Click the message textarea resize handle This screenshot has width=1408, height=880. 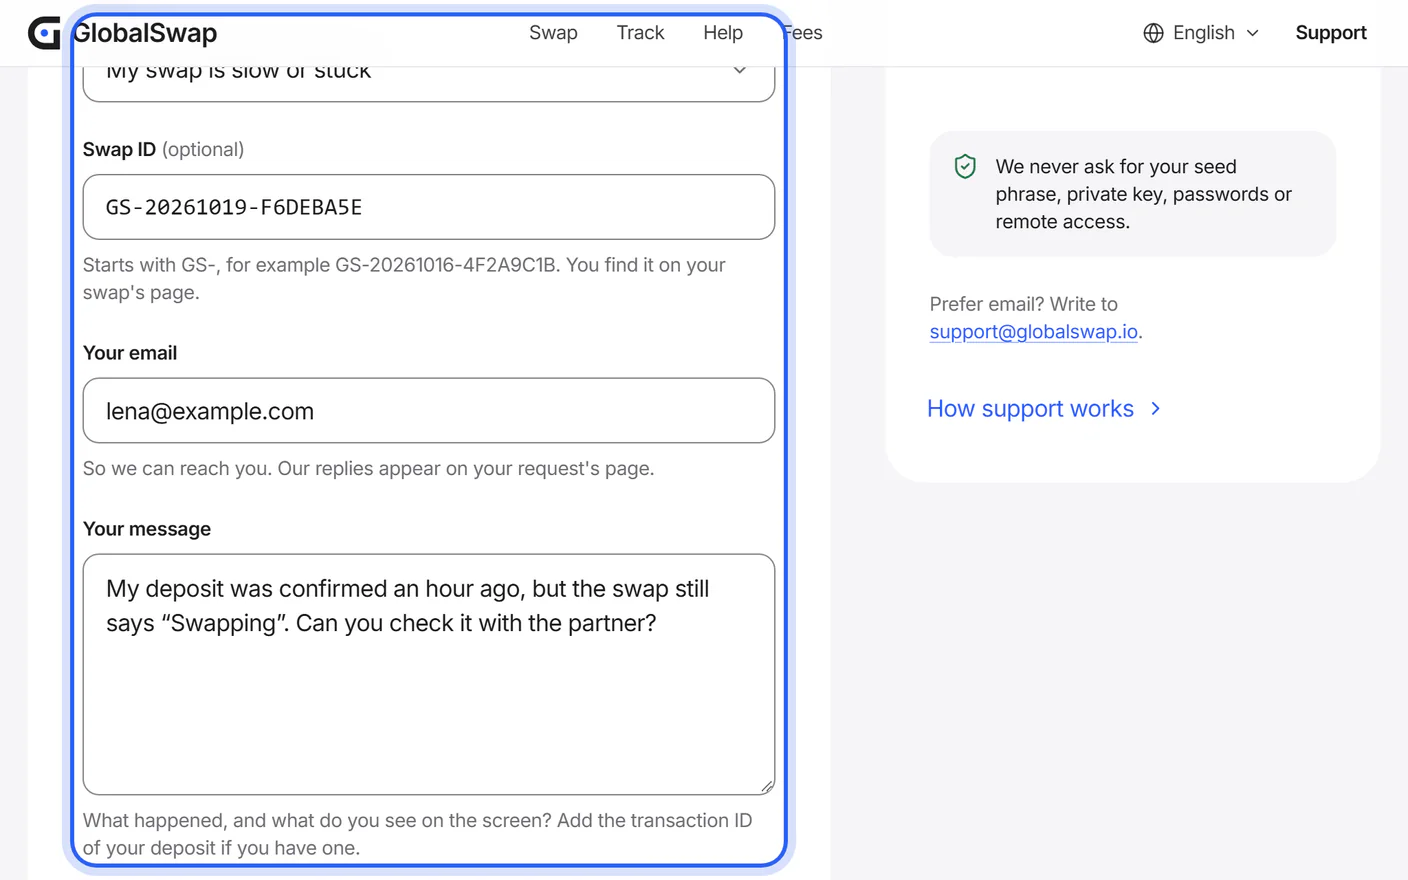(x=767, y=787)
